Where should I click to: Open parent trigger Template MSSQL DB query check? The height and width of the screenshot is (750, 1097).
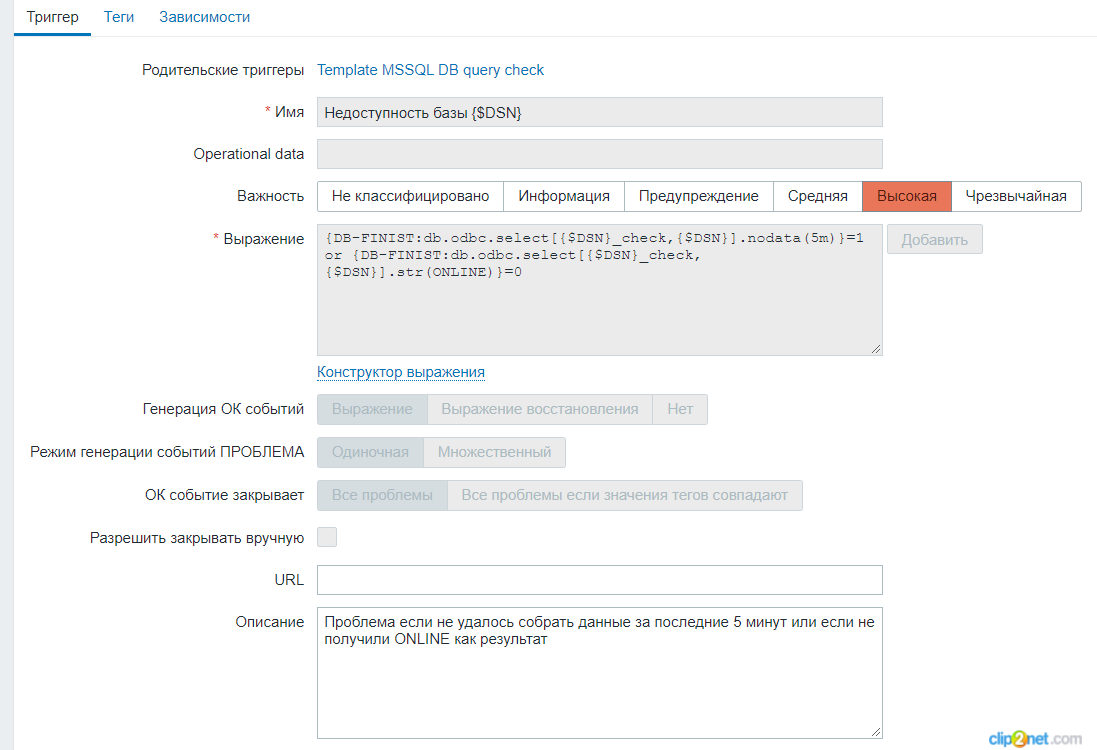point(430,70)
